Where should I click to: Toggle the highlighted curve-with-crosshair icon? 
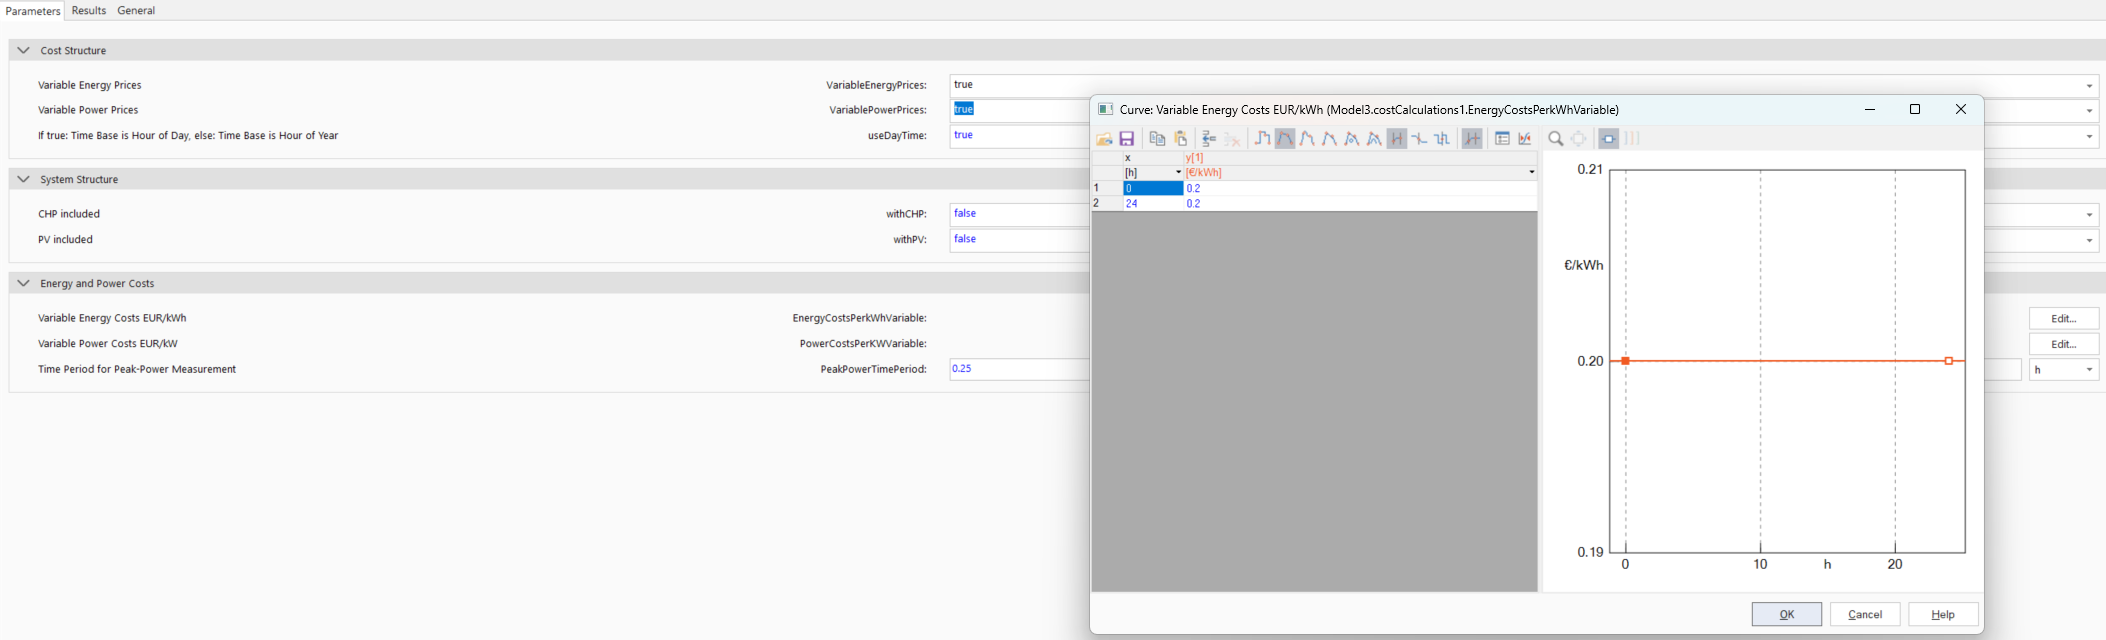[x=1472, y=138]
